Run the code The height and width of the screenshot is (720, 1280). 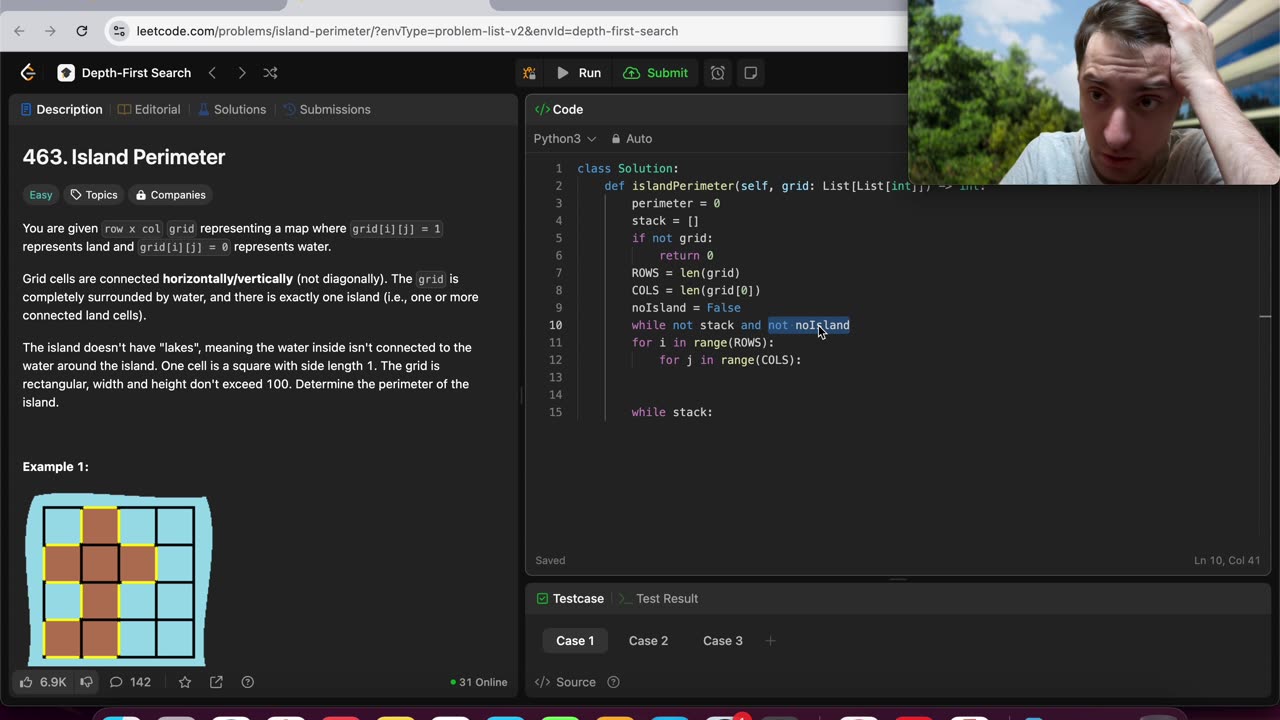pyautogui.click(x=579, y=73)
